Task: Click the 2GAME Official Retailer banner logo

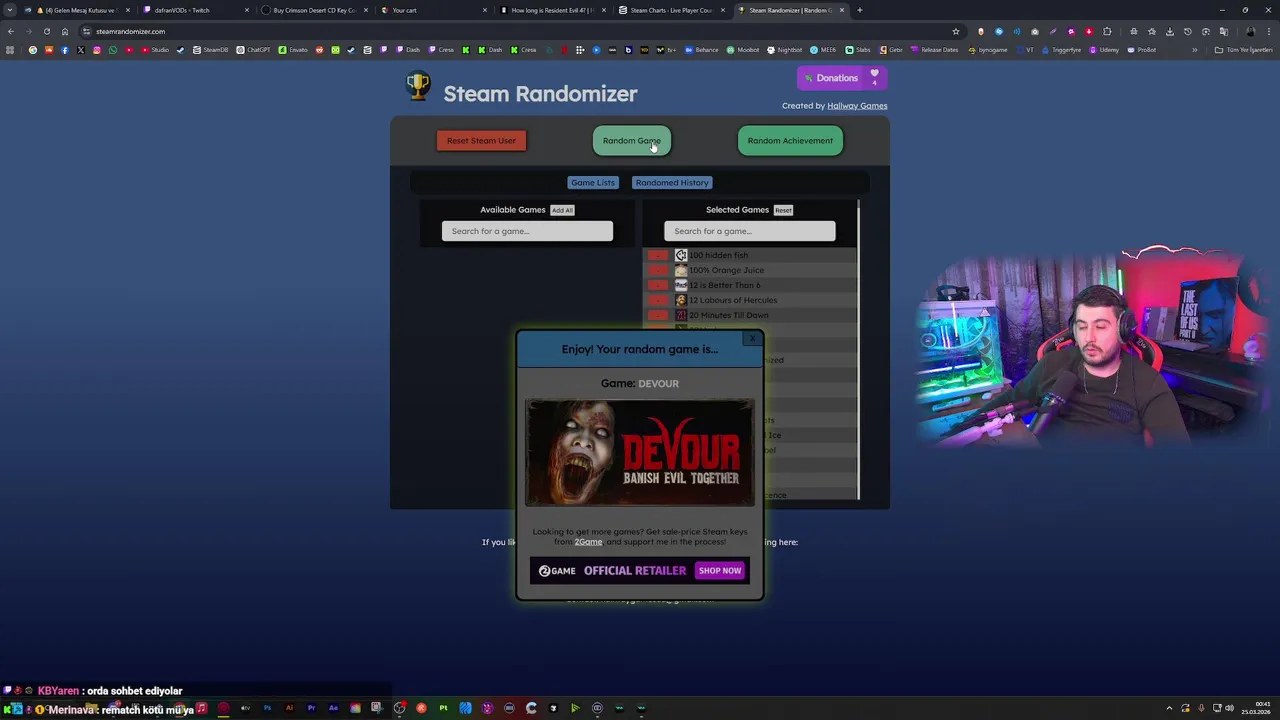Action: 557,571
